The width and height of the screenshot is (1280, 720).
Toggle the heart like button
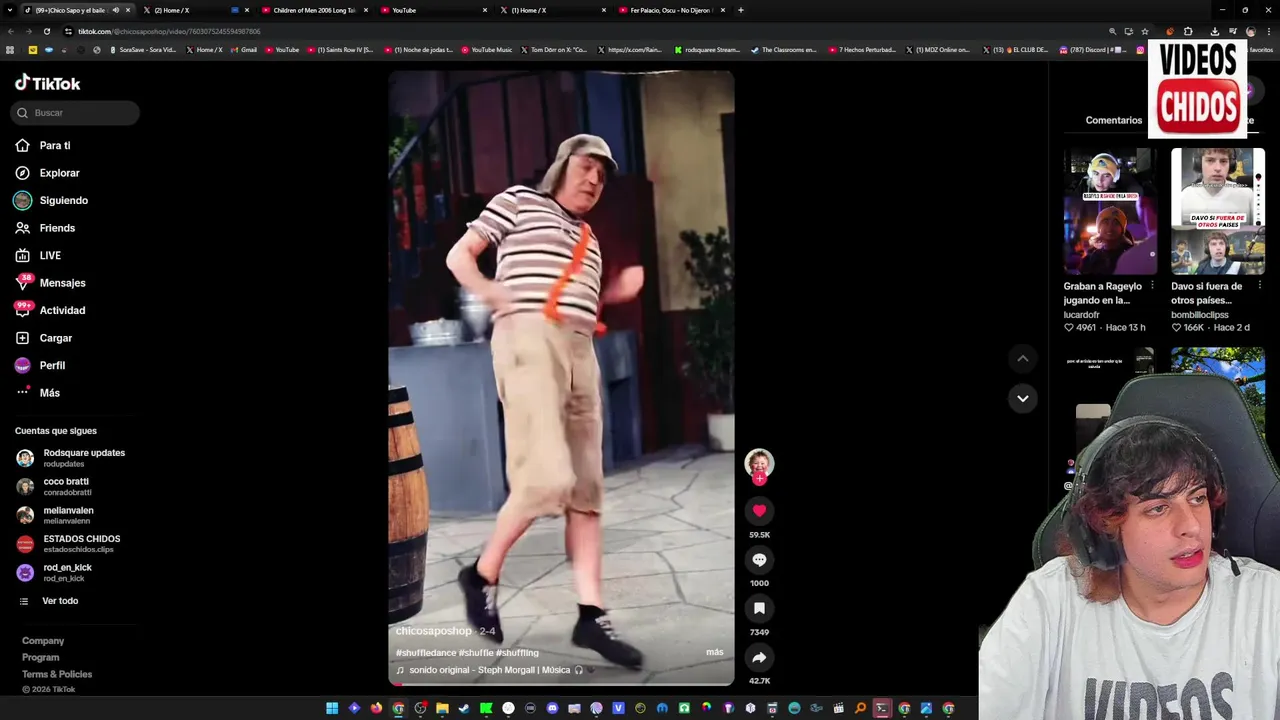pyautogui.click(x=759, y=511)
